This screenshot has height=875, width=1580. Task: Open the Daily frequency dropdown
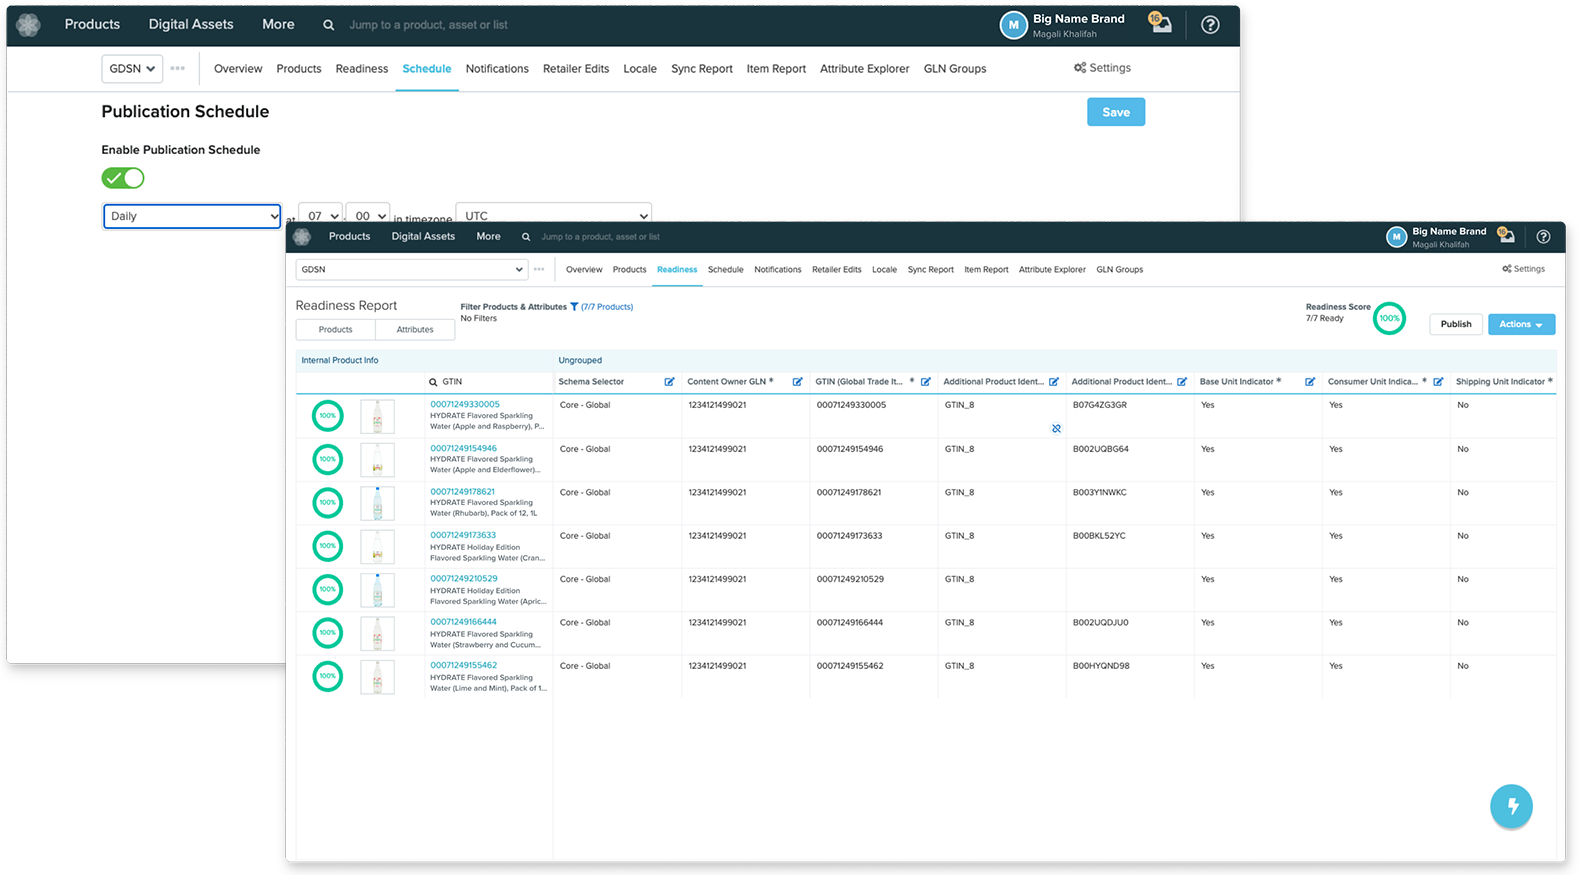coord(192,216)
